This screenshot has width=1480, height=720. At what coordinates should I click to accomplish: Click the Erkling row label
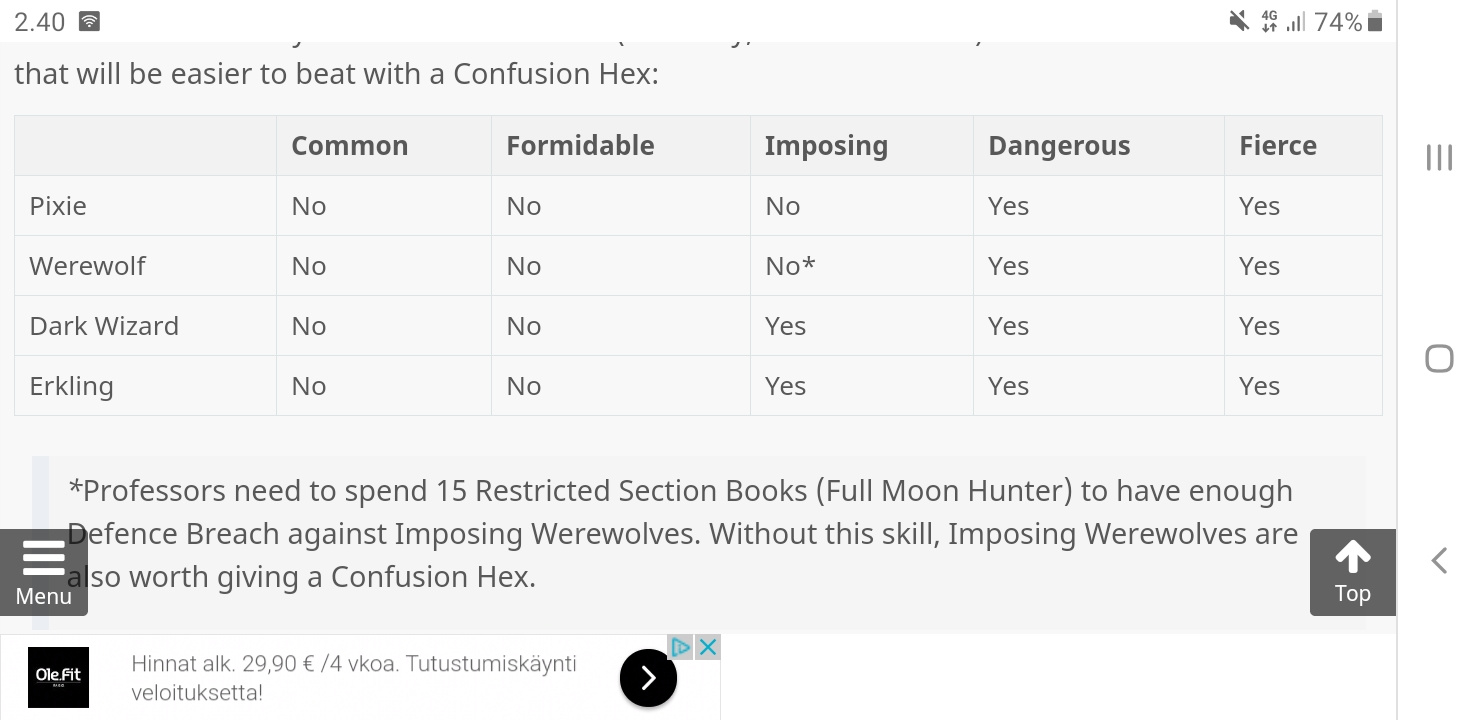tap(71, 386)
